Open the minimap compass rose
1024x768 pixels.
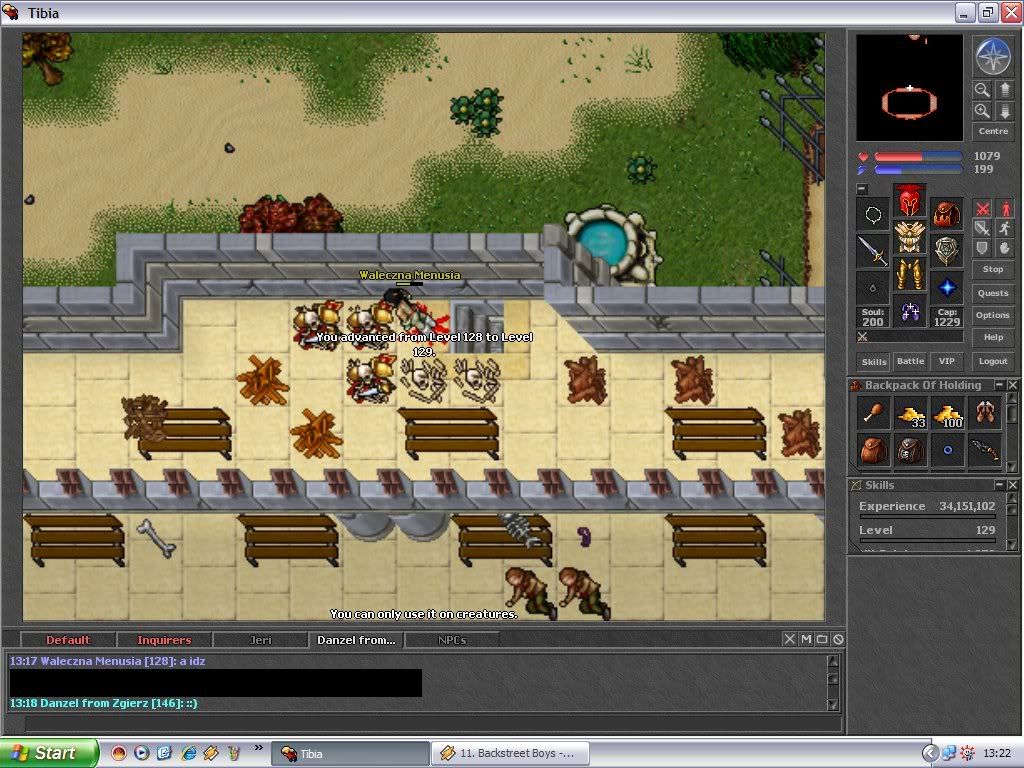[993, 56]
